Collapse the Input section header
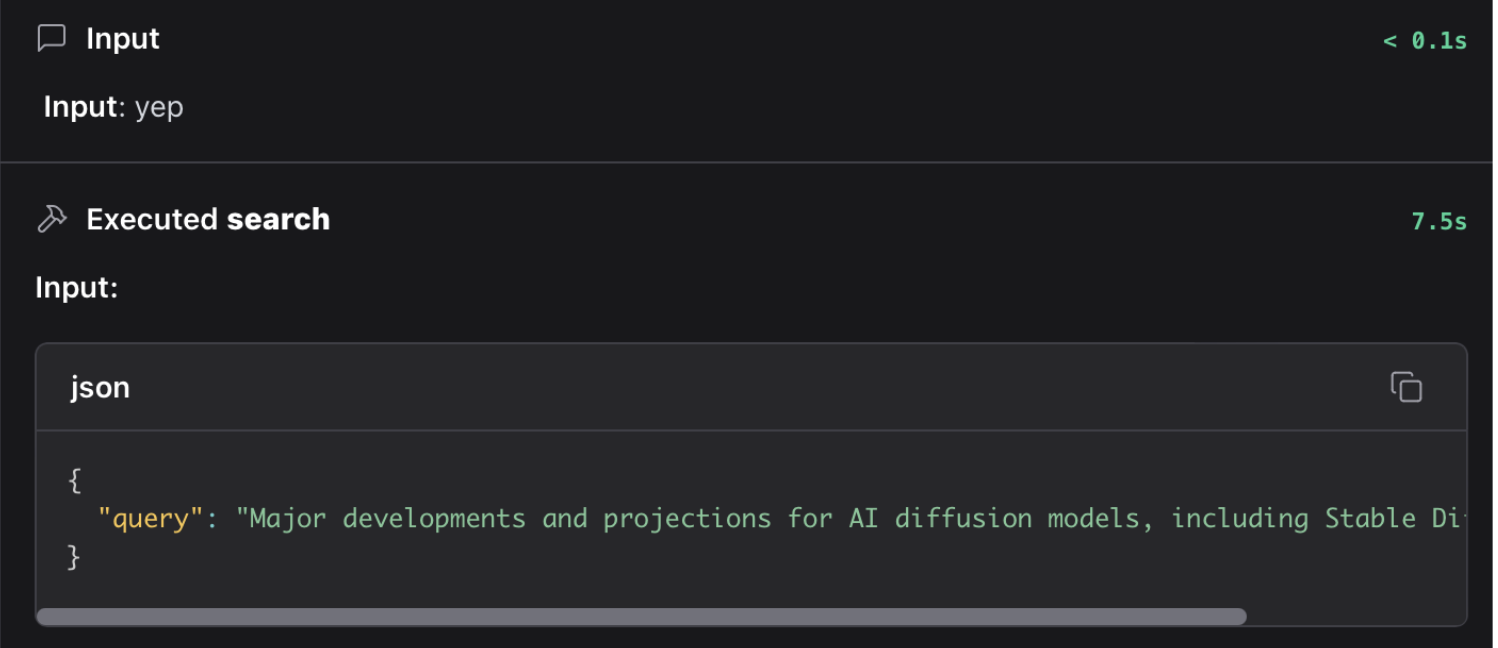 122,39
